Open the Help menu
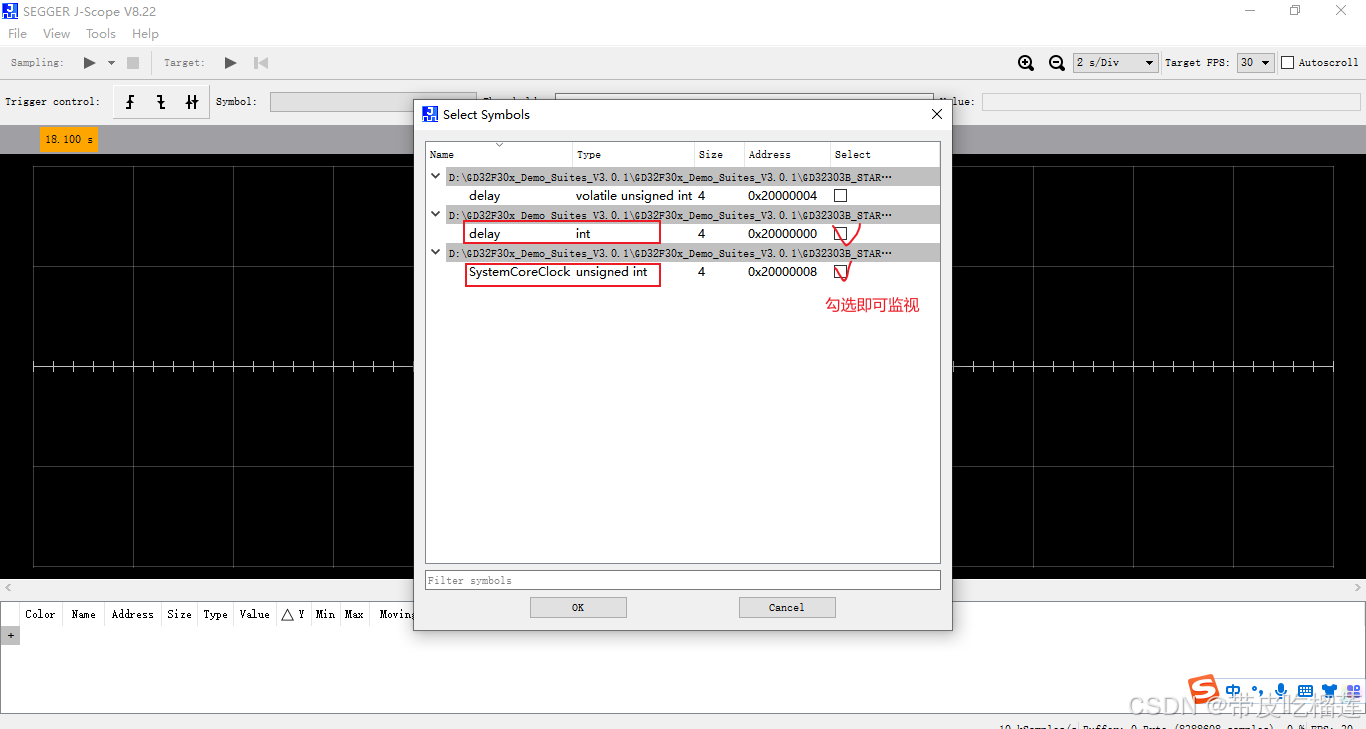1366x729 pixels. click(x=145, y=34)
